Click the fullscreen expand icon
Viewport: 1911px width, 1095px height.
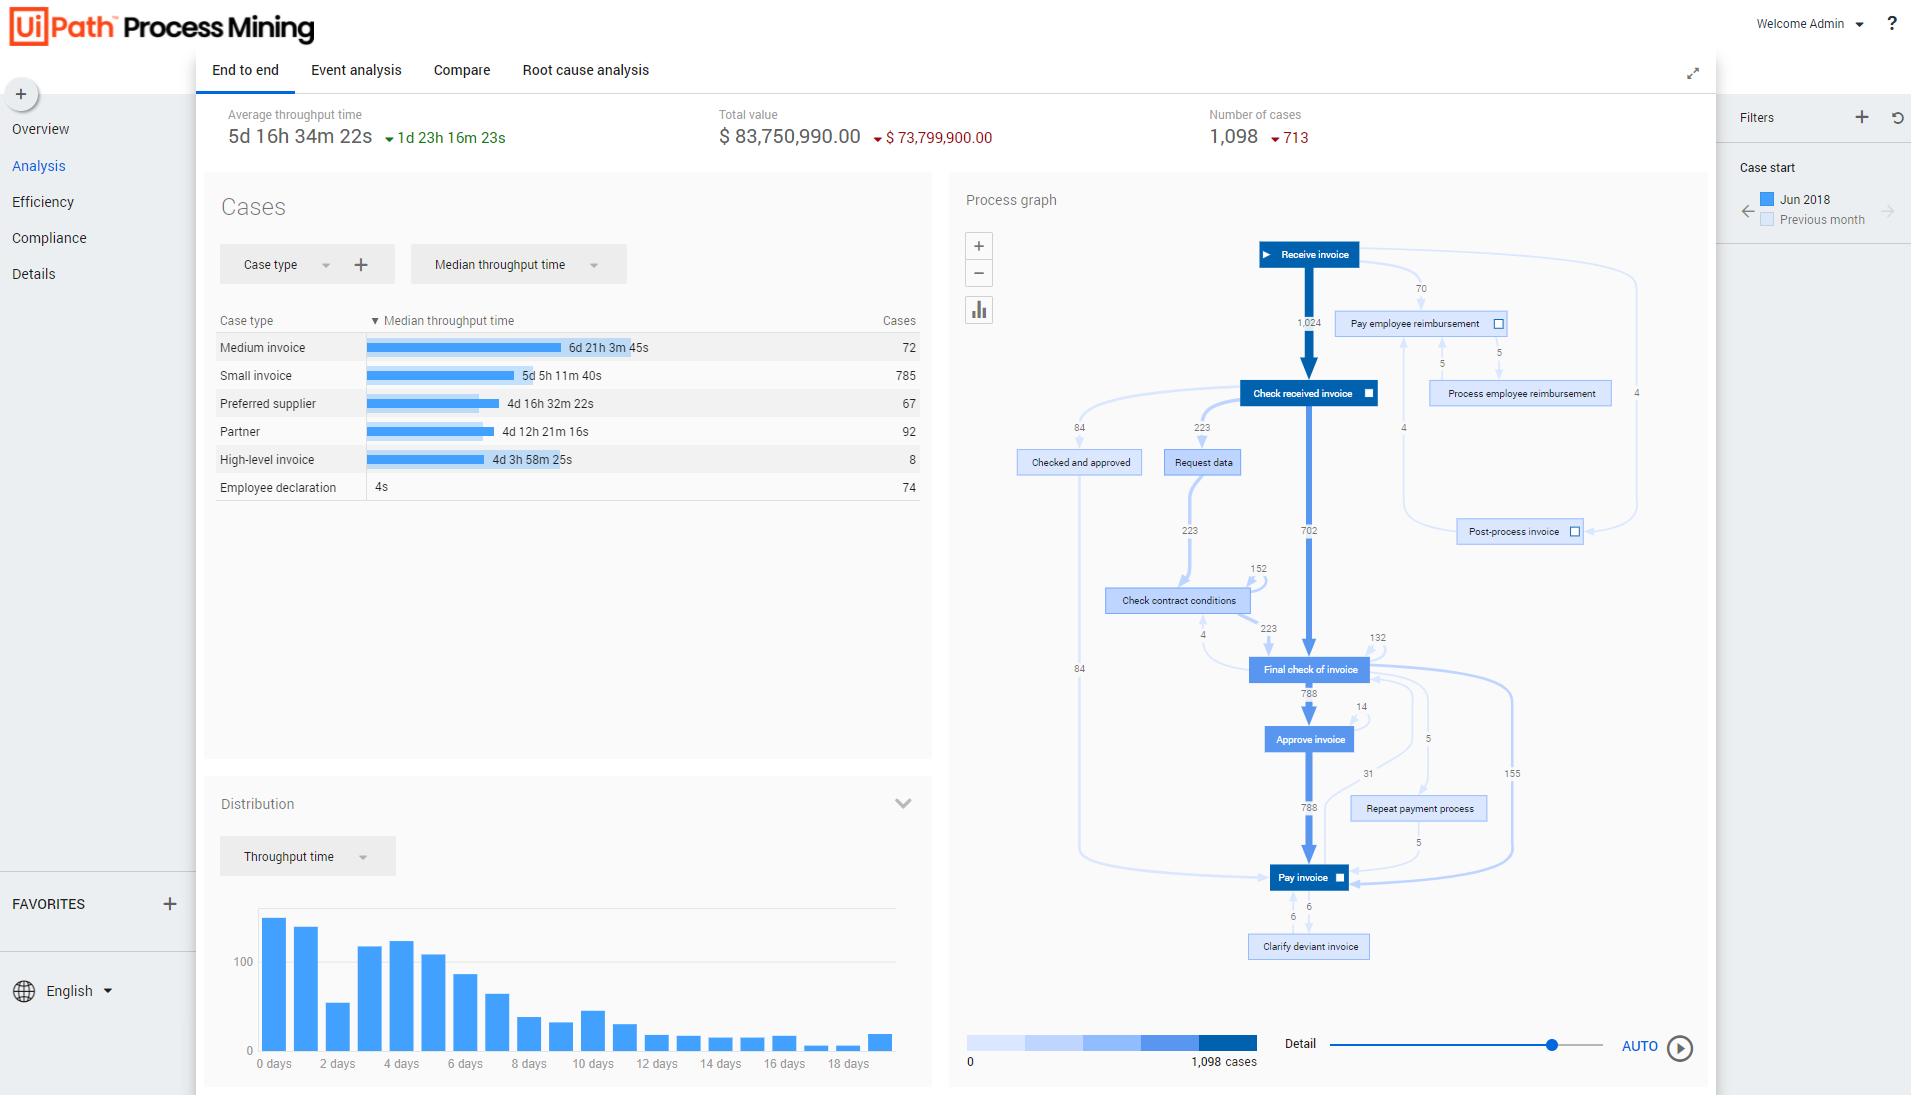(1692, 73)
